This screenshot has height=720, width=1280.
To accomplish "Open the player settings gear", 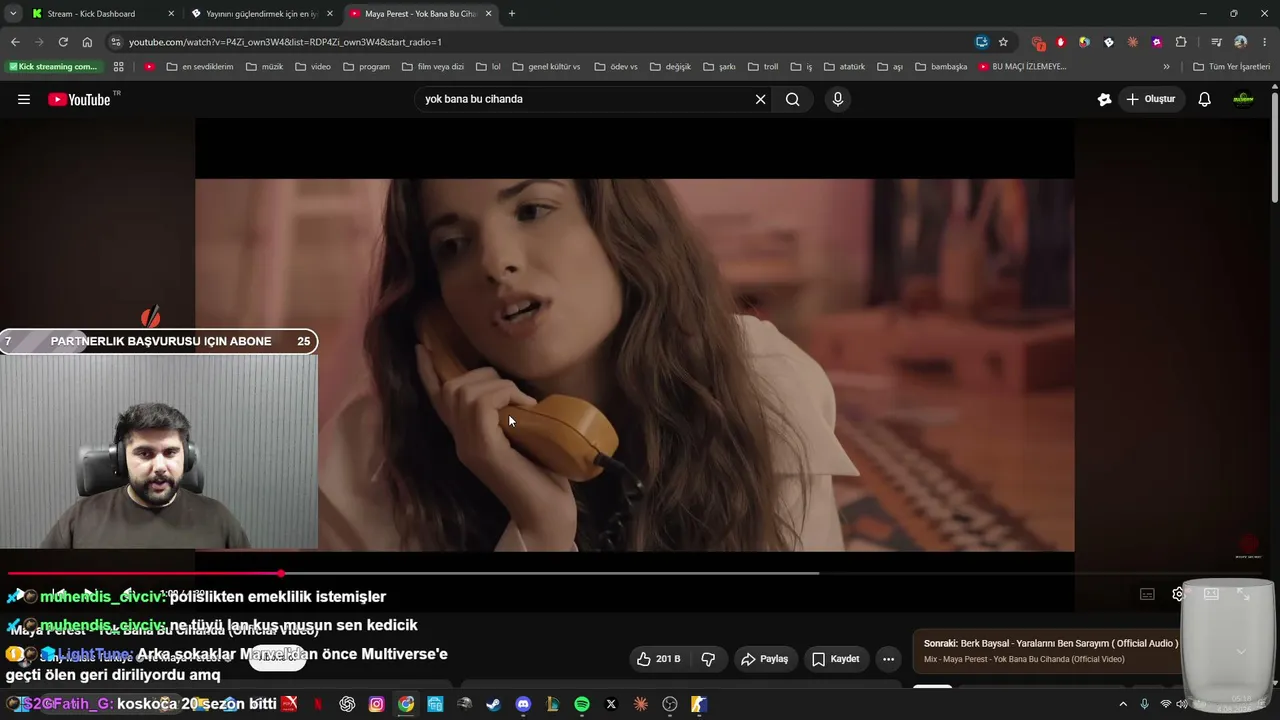I will (1178, 594).
